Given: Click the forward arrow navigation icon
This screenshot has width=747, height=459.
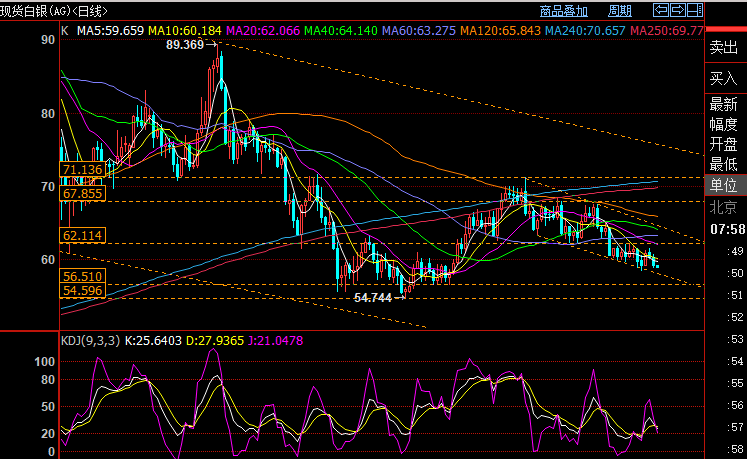Looking at the screenshot, I should (677, 10).
